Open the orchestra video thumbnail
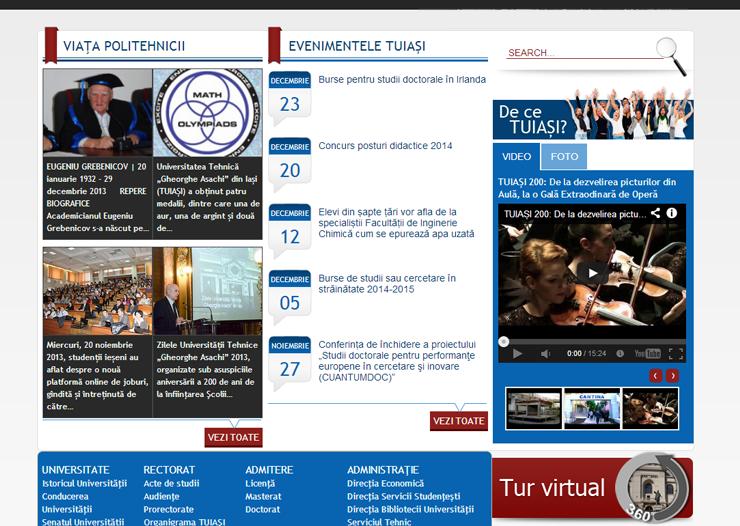Screen dimensions: 740x526 650,409
